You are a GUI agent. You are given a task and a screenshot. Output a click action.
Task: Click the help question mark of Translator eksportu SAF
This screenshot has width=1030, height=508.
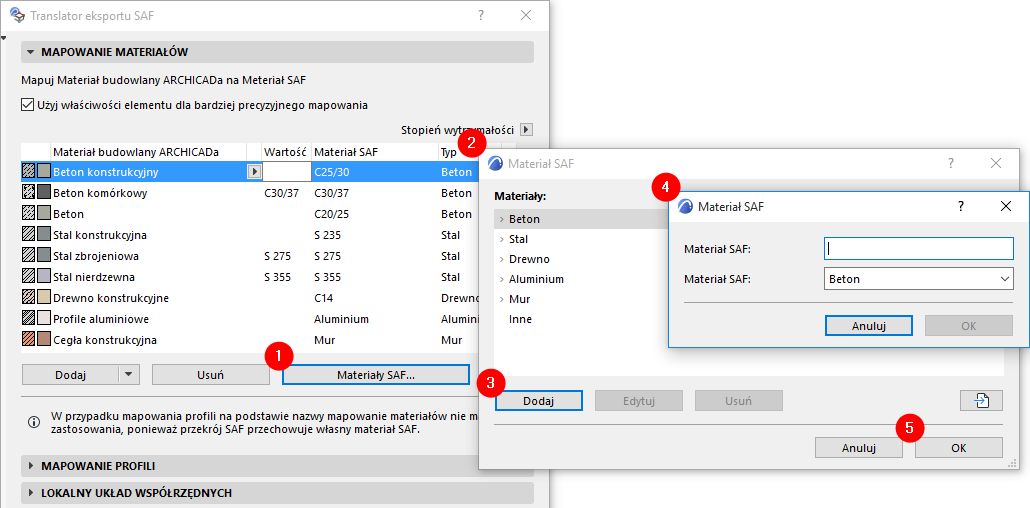coord(481,16)
